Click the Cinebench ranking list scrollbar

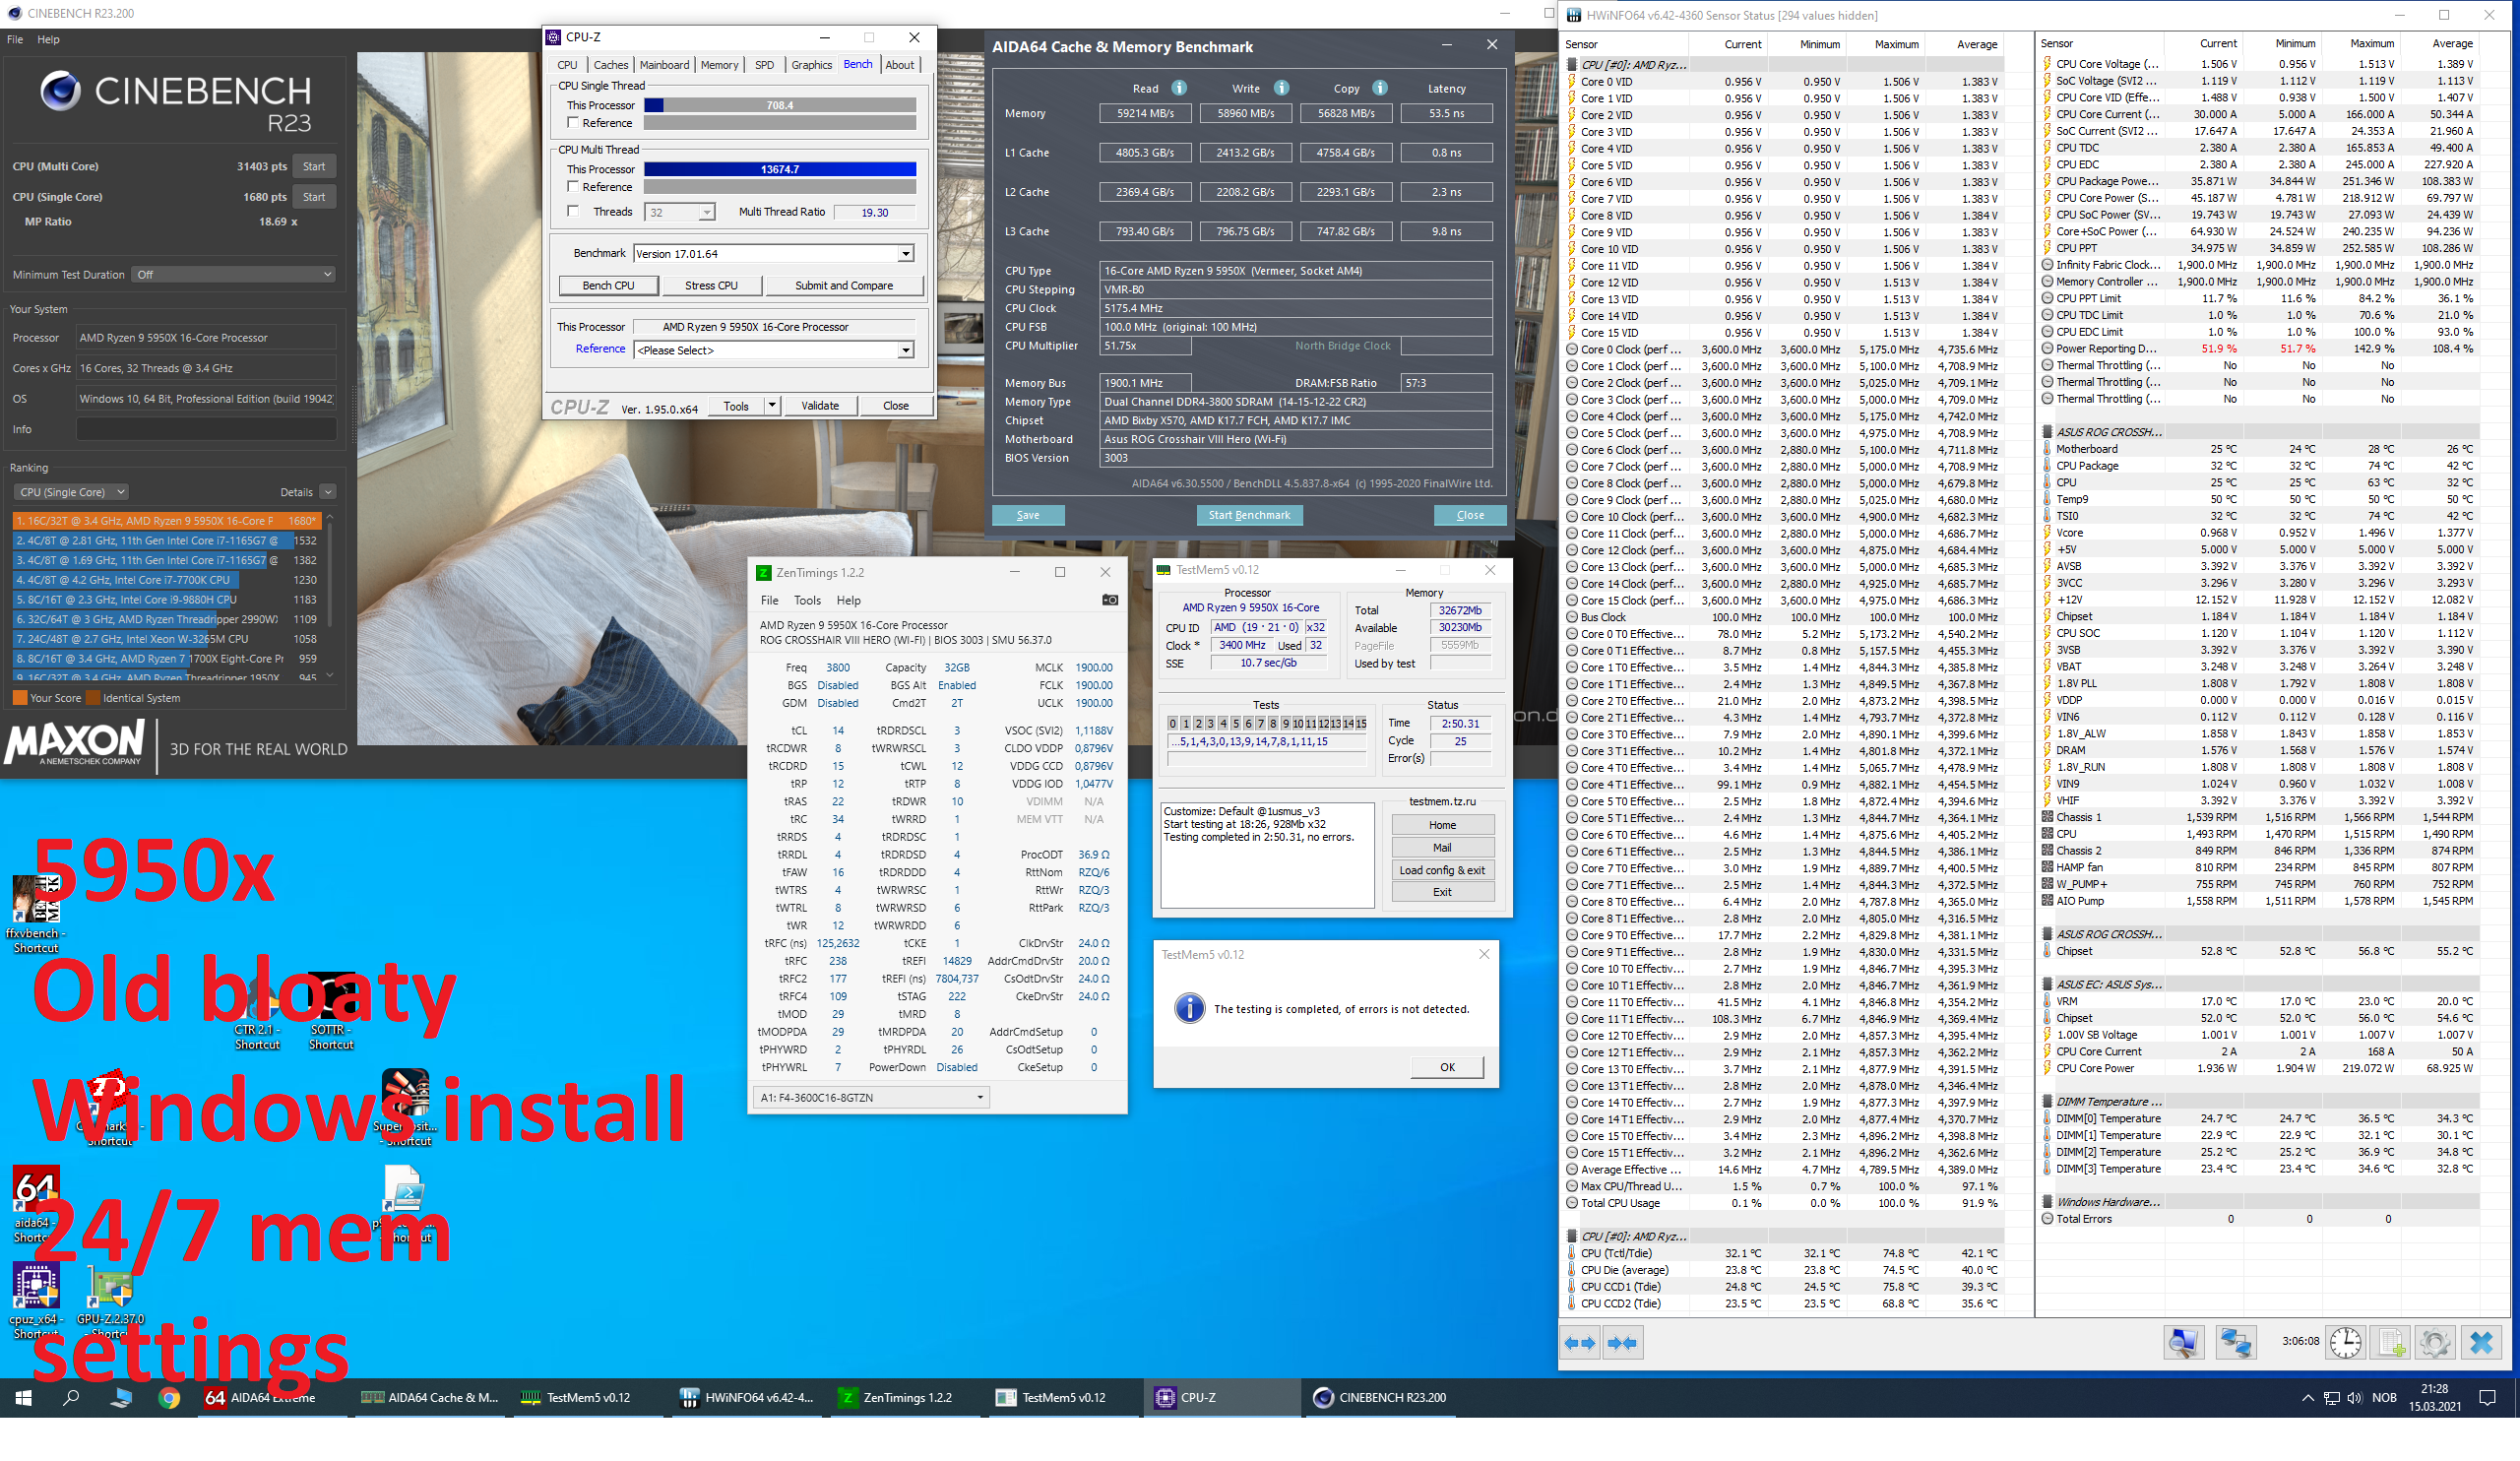coord(329,597)
